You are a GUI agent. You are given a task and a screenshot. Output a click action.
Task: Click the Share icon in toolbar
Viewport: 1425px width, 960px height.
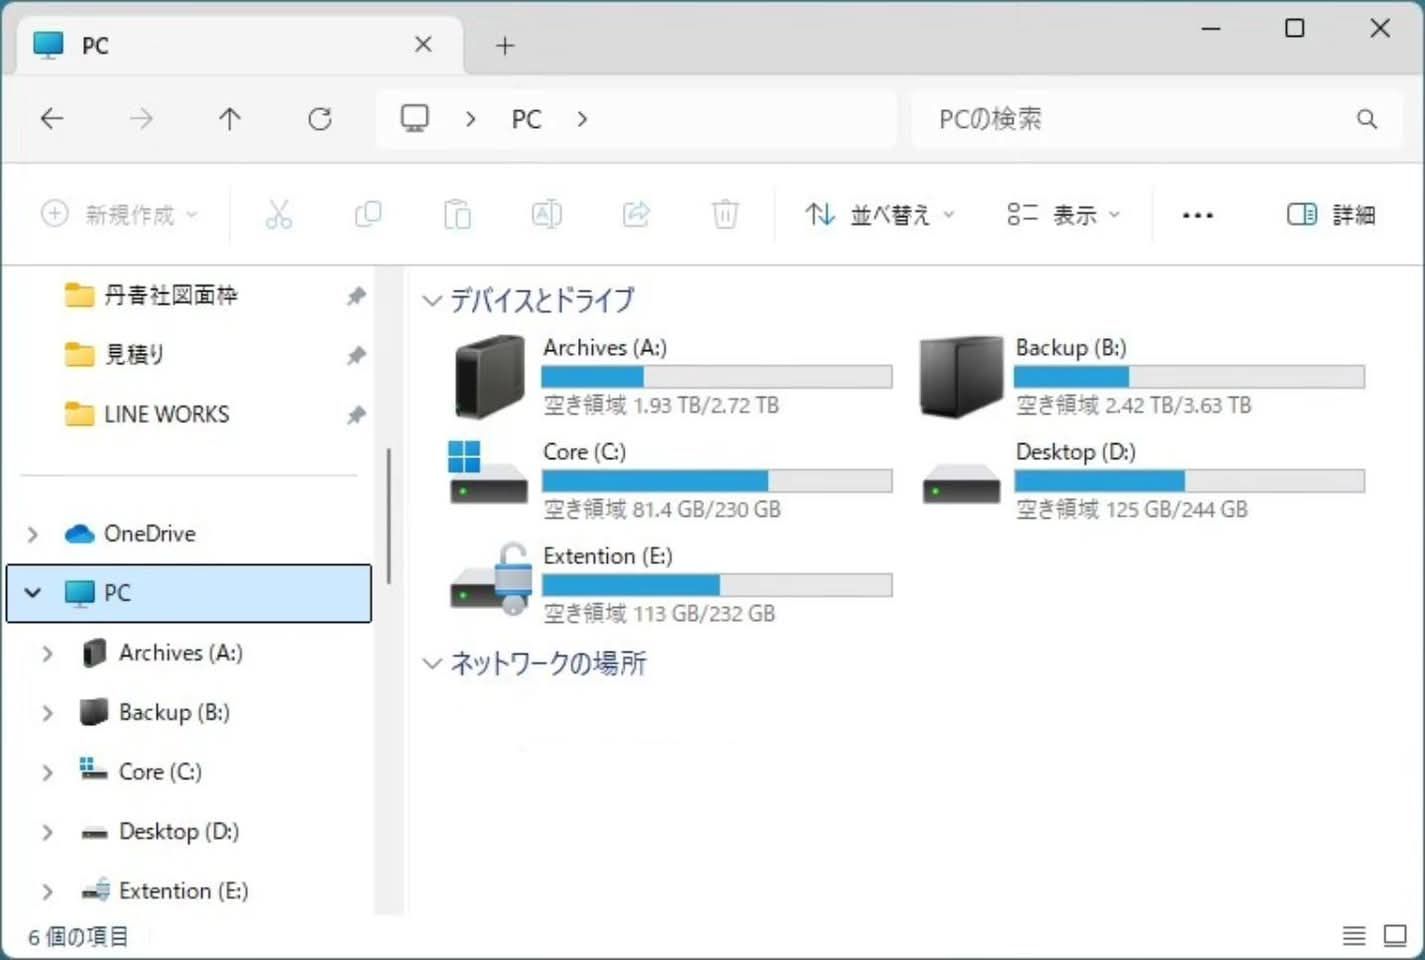click(636, 214)
